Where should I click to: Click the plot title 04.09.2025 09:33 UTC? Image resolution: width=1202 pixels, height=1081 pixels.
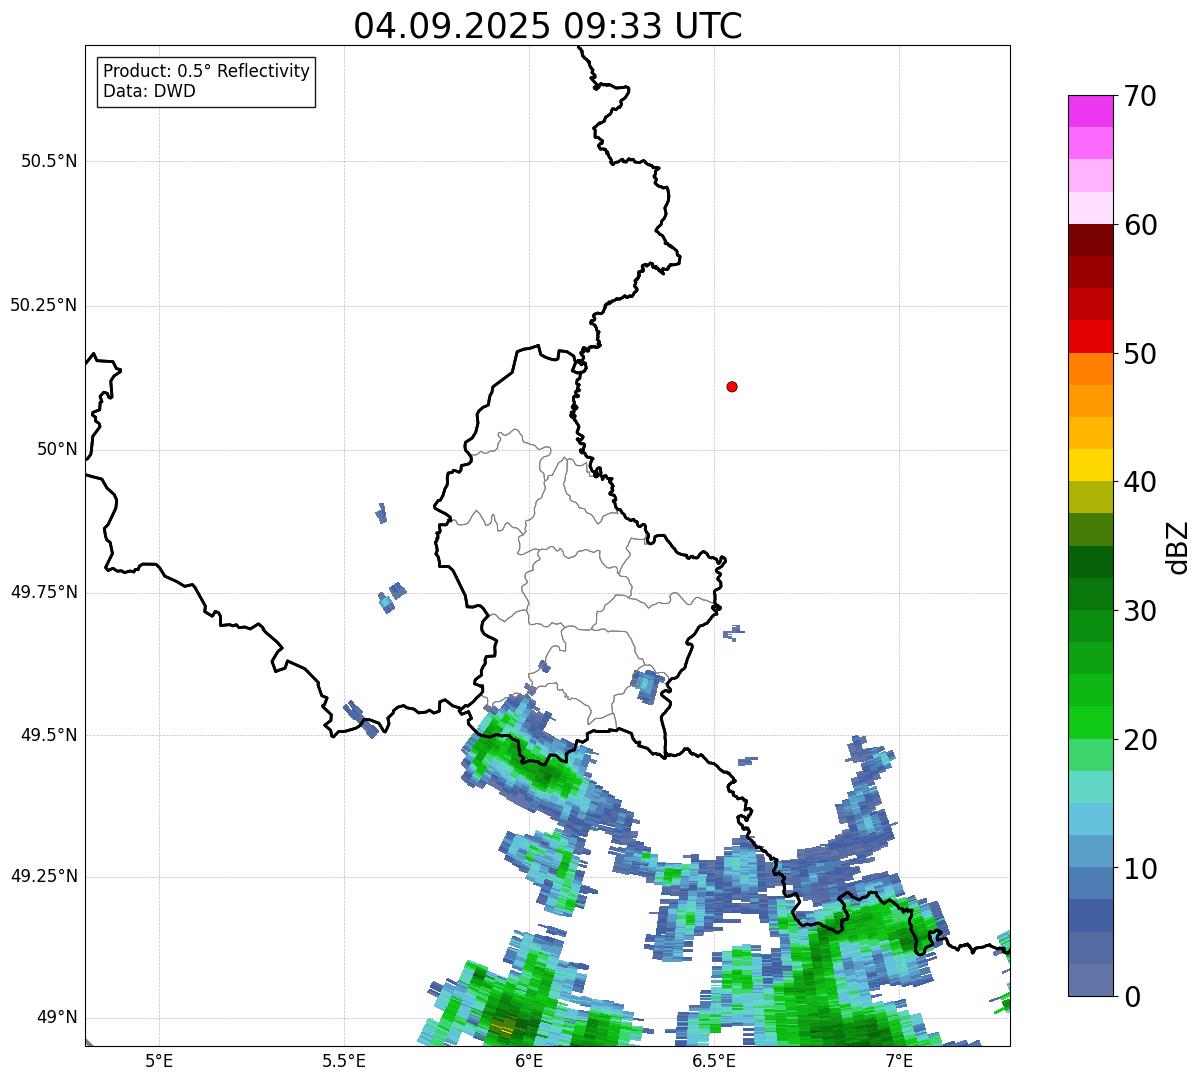[548, 25]
